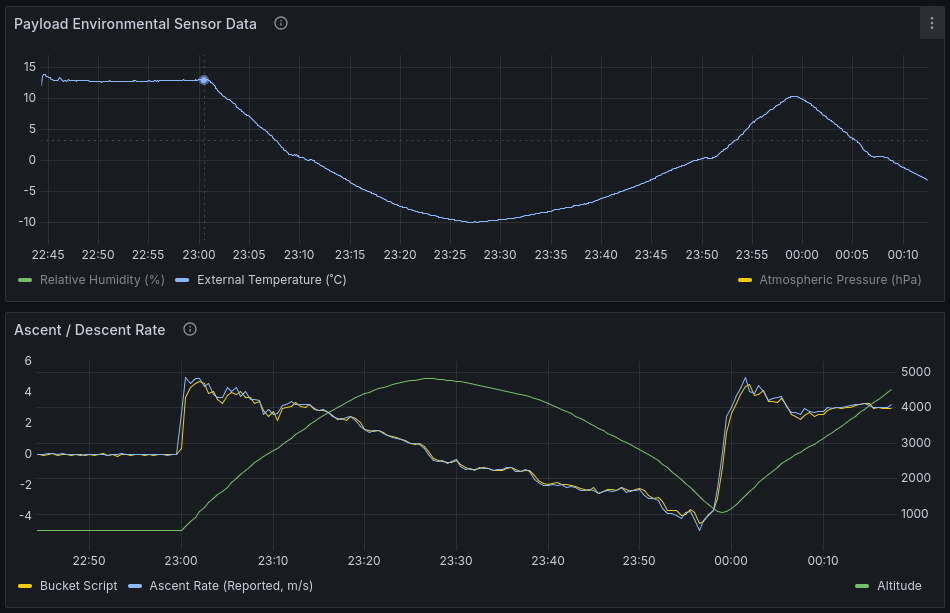
Task: Toggle the Bucket Script series legend label
Action: click(x=78, y=586)
